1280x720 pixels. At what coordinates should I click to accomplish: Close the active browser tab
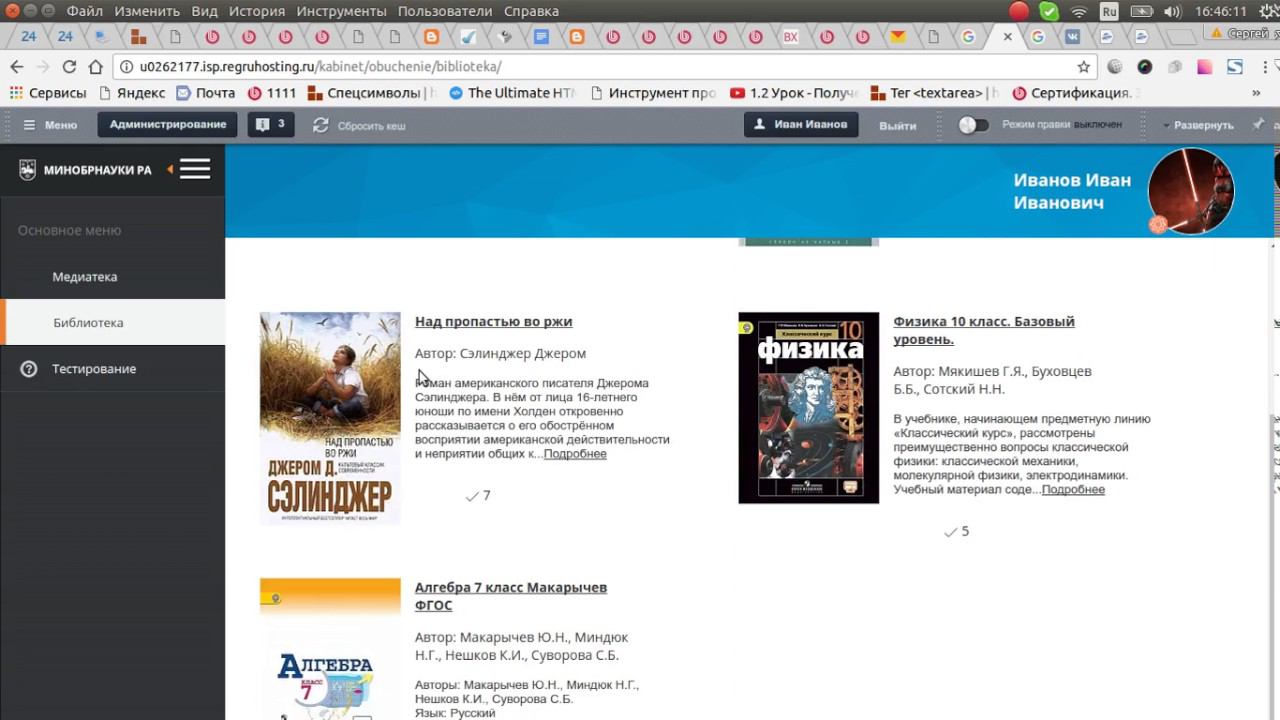tap(1007, 37)
